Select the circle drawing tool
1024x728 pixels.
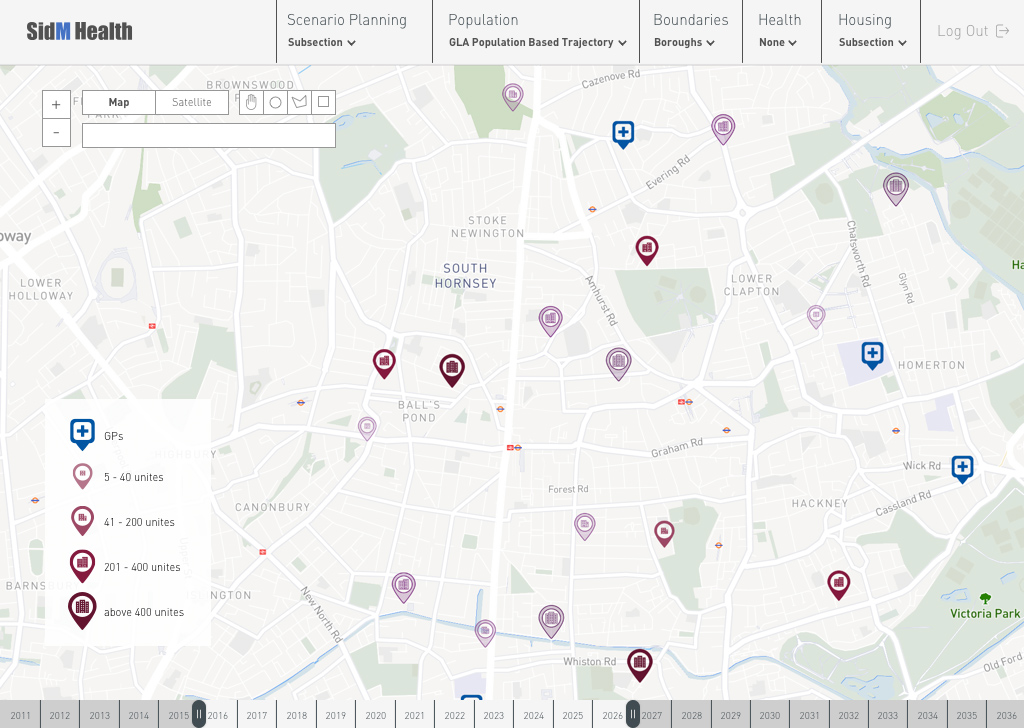tap(276, 102)
